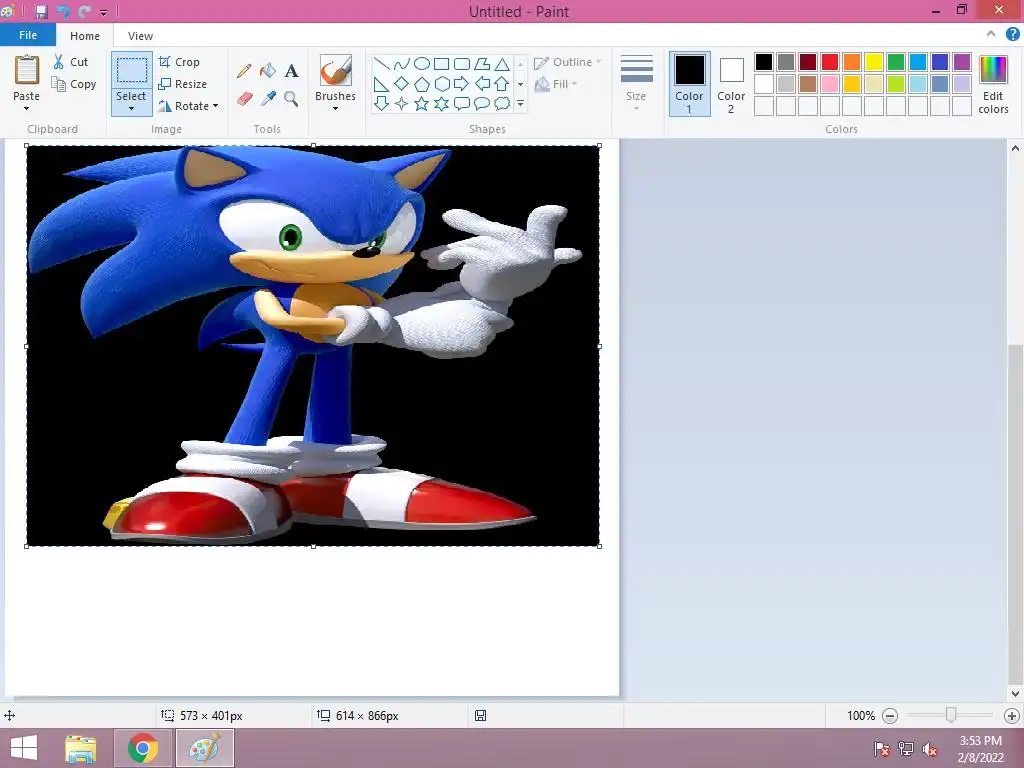Pick the green color swatch

[895, 62]
